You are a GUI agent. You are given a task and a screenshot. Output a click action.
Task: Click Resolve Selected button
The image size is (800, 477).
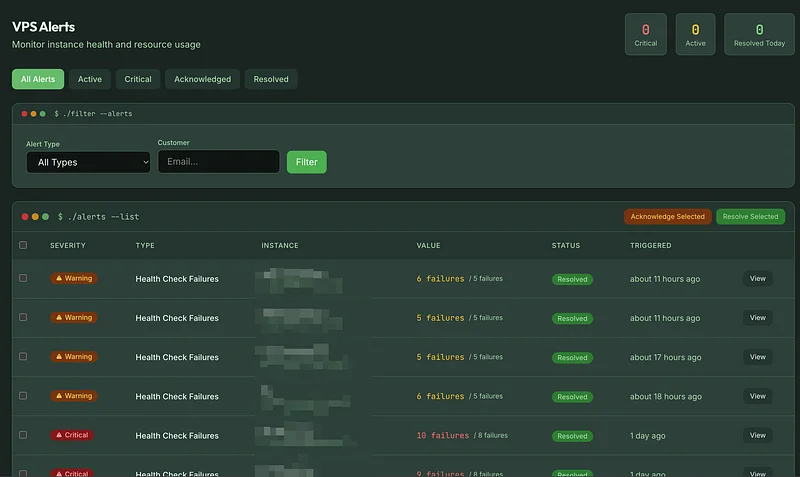(751, 216)
